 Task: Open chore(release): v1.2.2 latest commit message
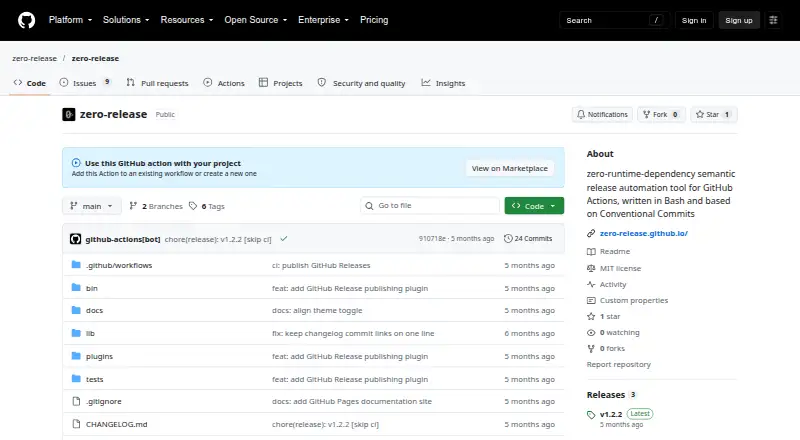218,239
